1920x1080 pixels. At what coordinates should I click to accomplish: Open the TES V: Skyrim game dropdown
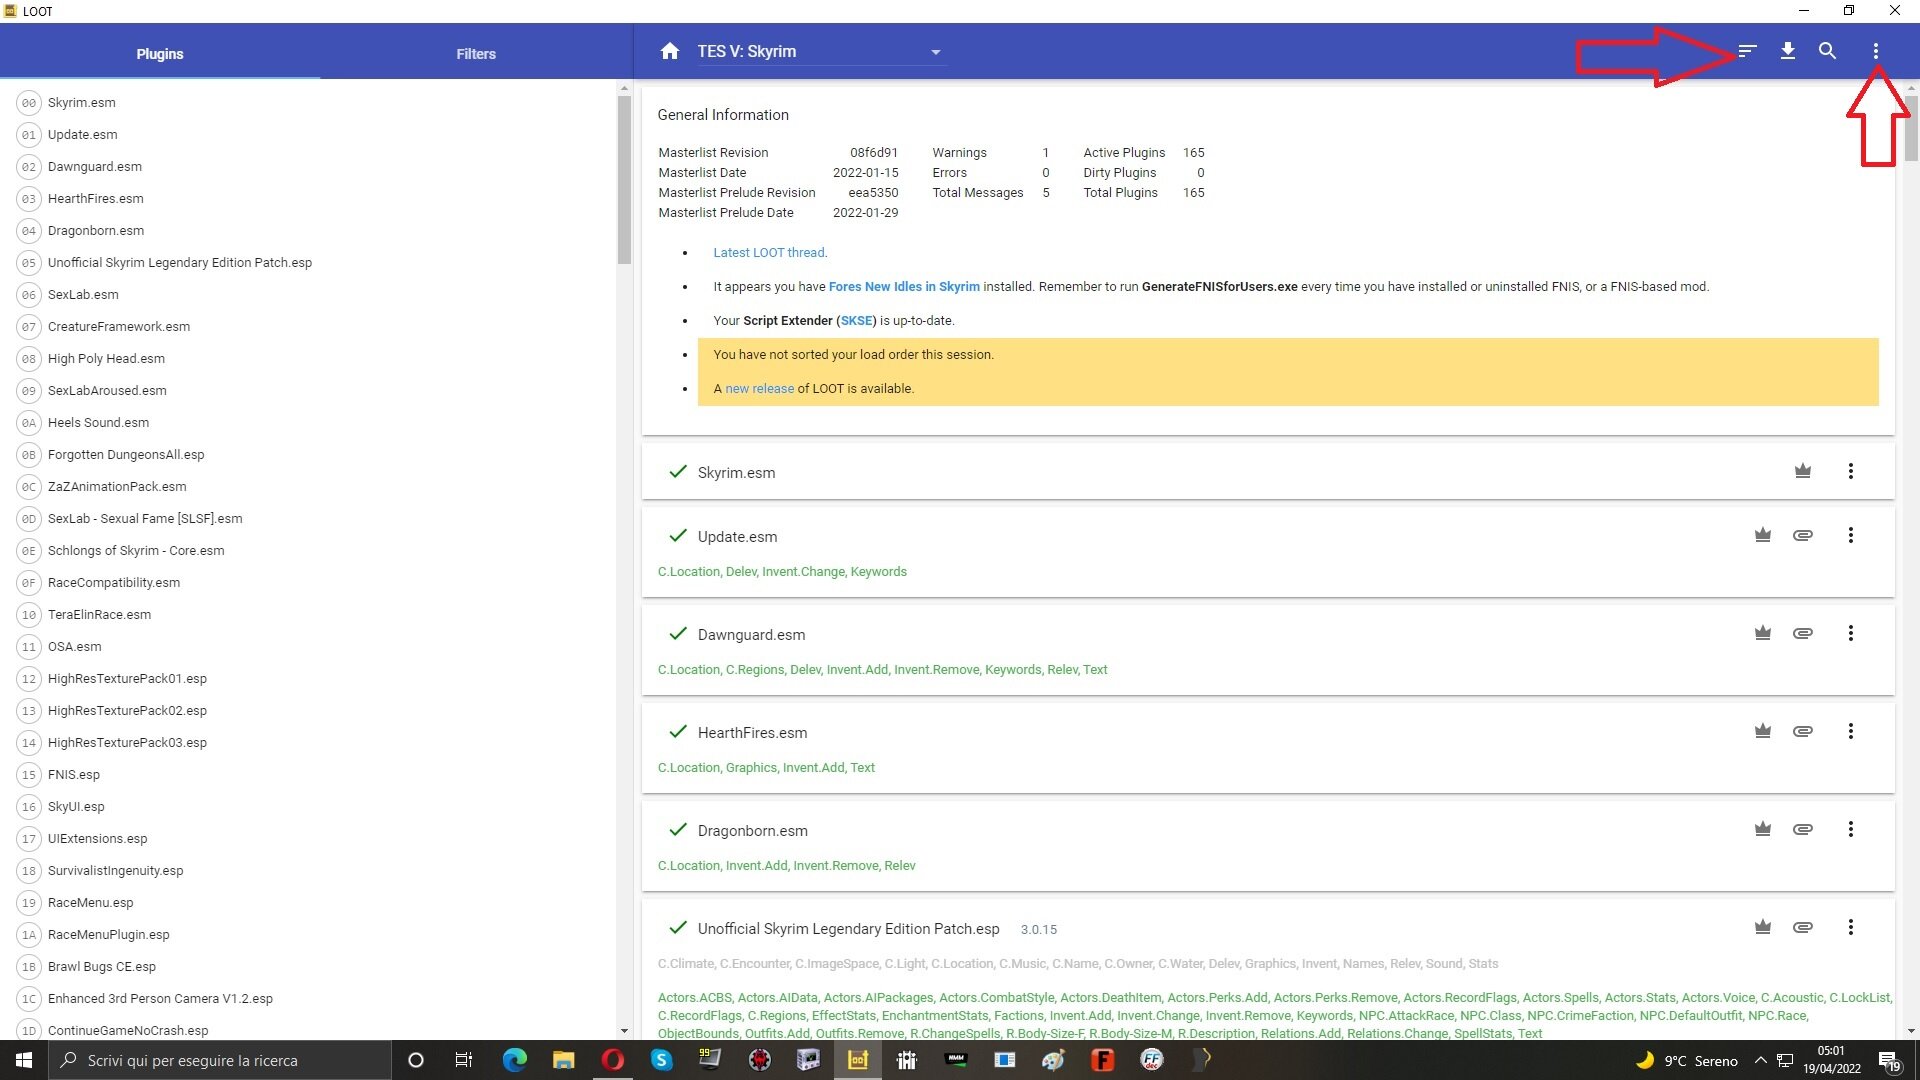click(820, 52)
